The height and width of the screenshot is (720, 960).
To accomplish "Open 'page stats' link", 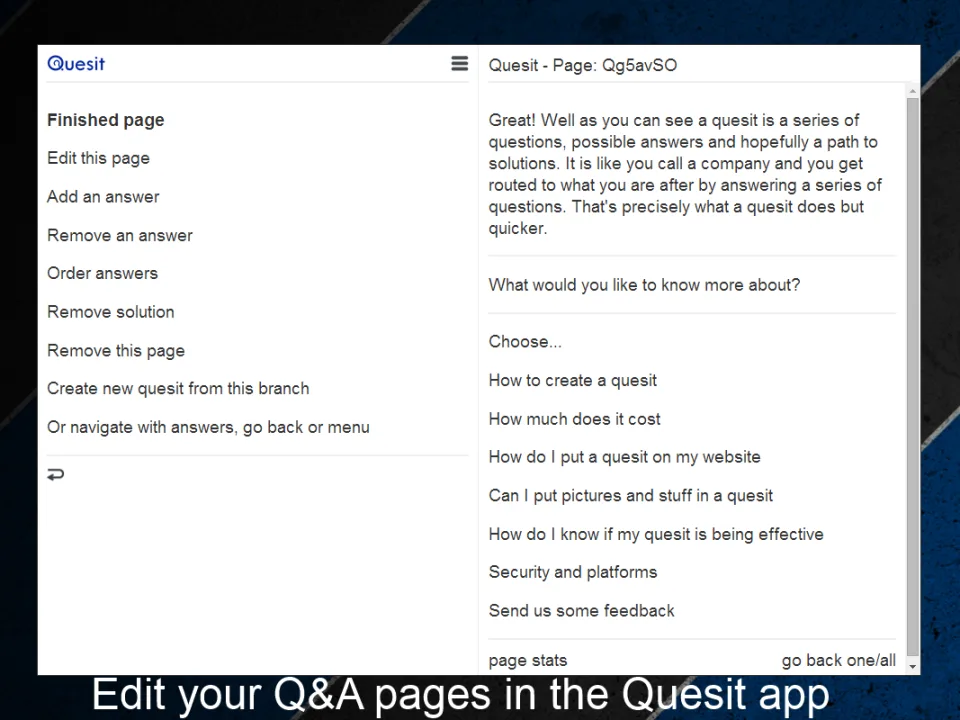I will 528,660.
